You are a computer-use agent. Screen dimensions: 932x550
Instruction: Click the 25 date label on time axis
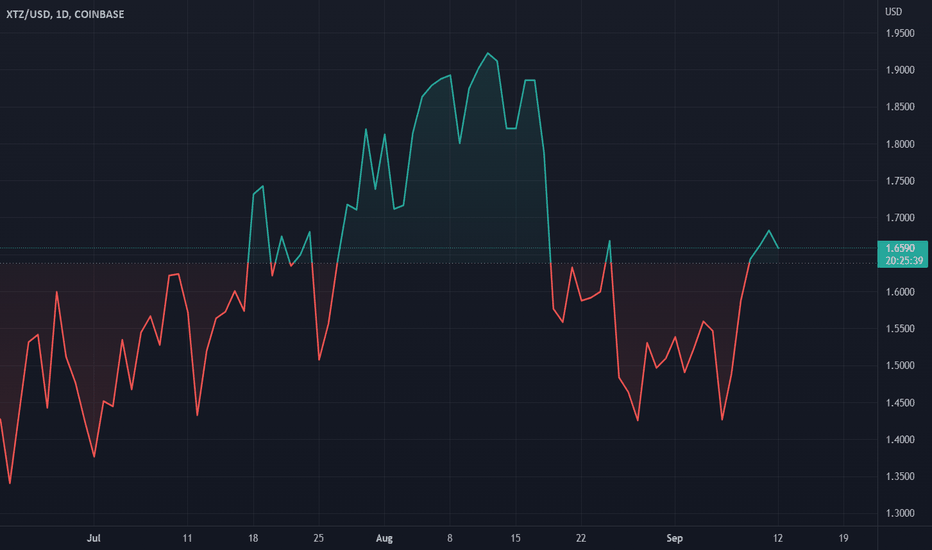[319, 538]
